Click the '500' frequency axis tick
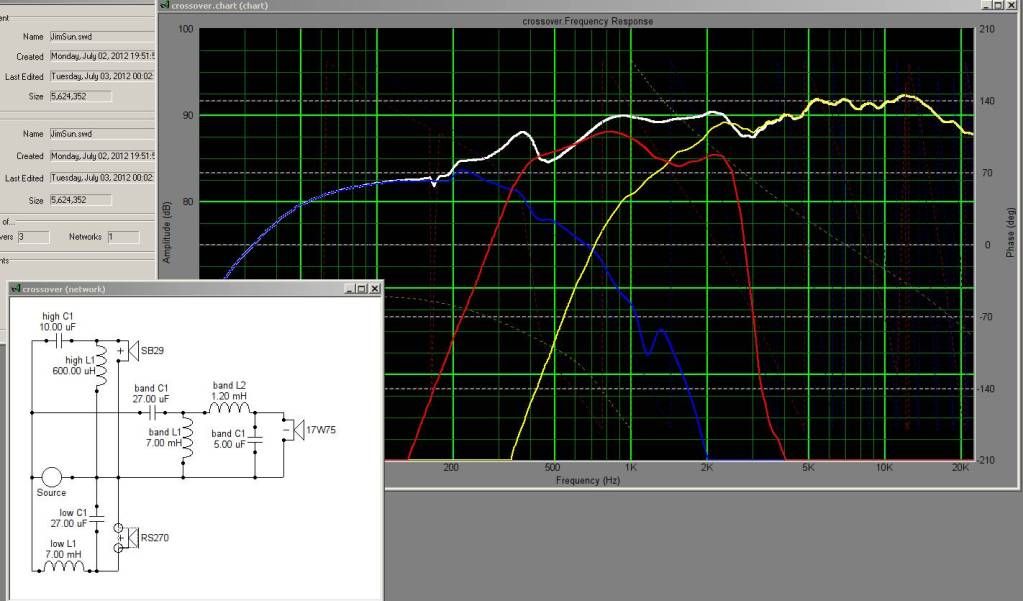The width and height of the screenshot is (1023, 601). coord(552,467)
